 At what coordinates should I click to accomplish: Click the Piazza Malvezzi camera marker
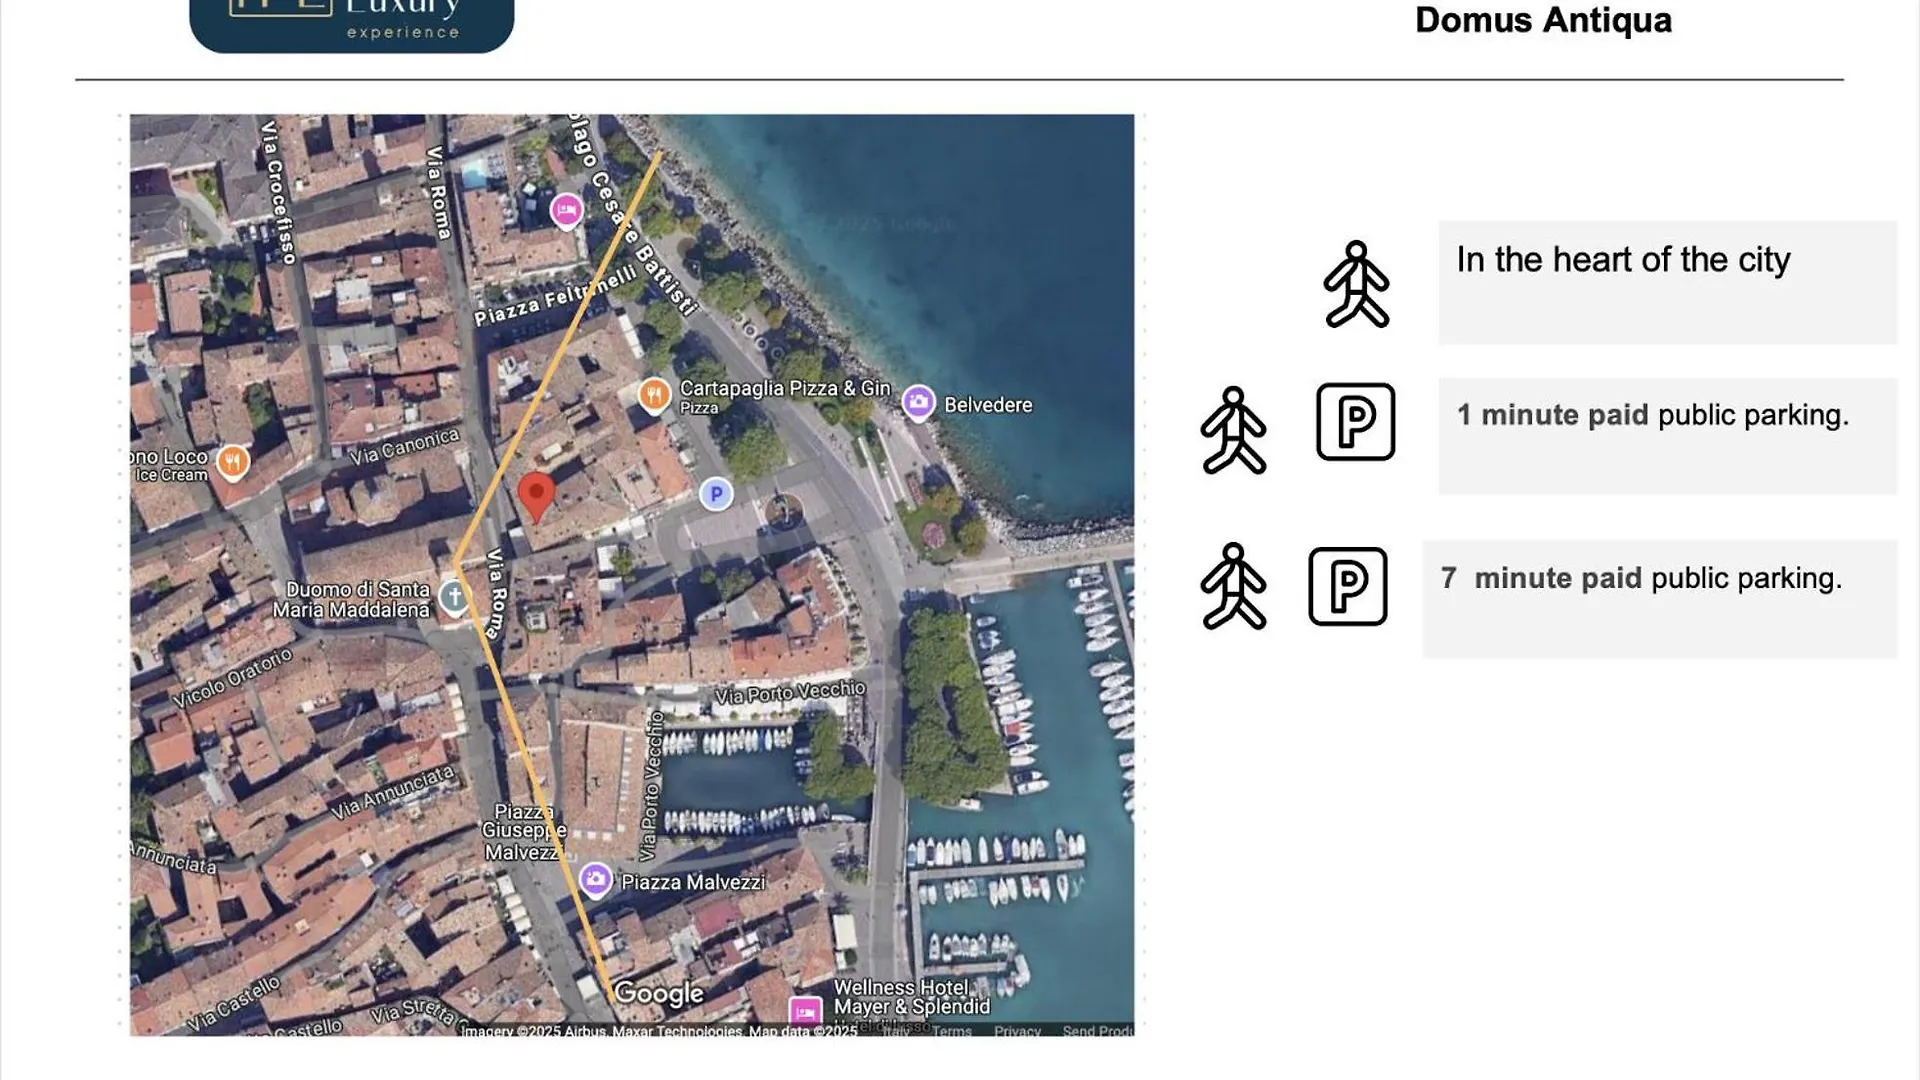point(596,880)
